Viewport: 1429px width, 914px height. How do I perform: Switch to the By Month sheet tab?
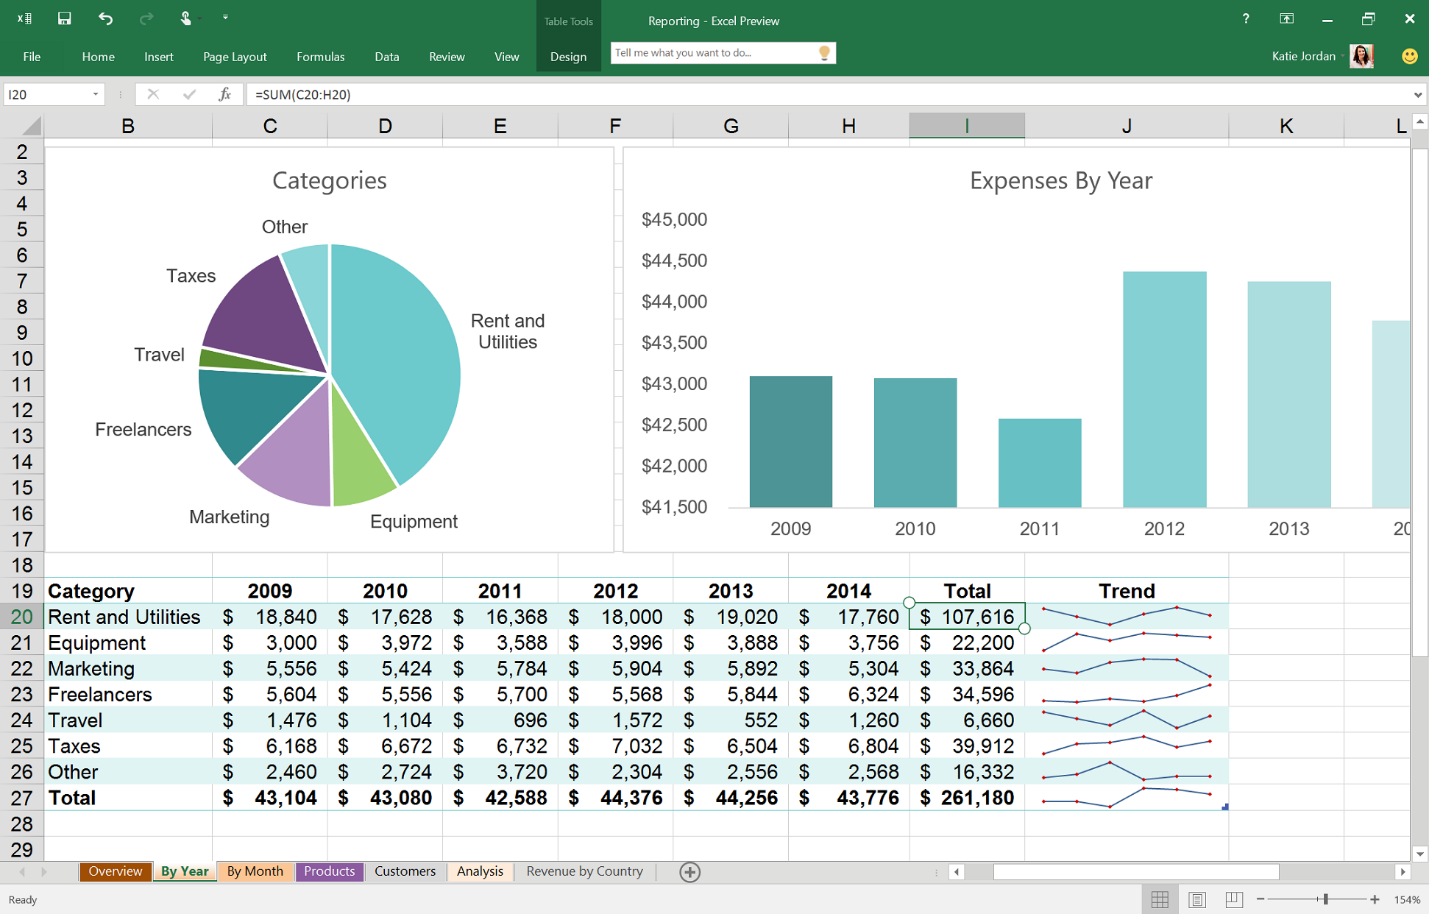point(255,871)
